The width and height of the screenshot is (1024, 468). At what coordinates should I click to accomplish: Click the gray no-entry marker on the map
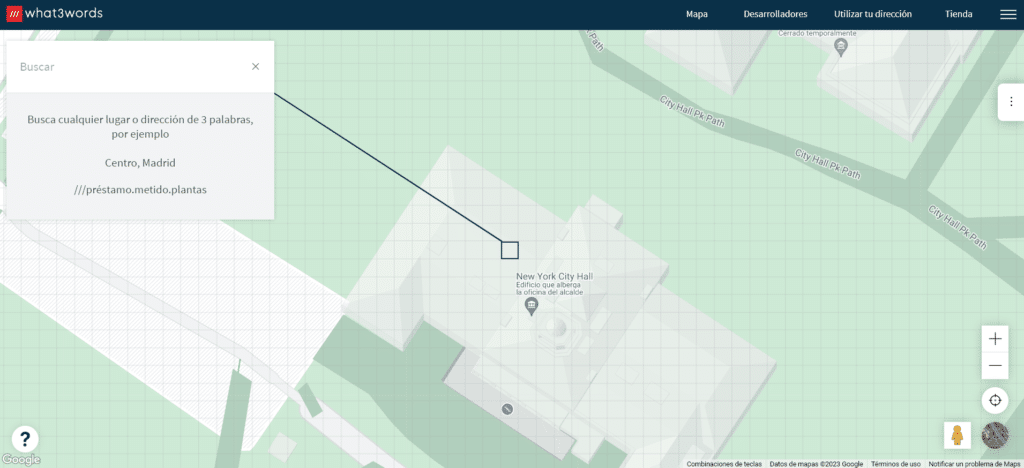tap(506, 409)
